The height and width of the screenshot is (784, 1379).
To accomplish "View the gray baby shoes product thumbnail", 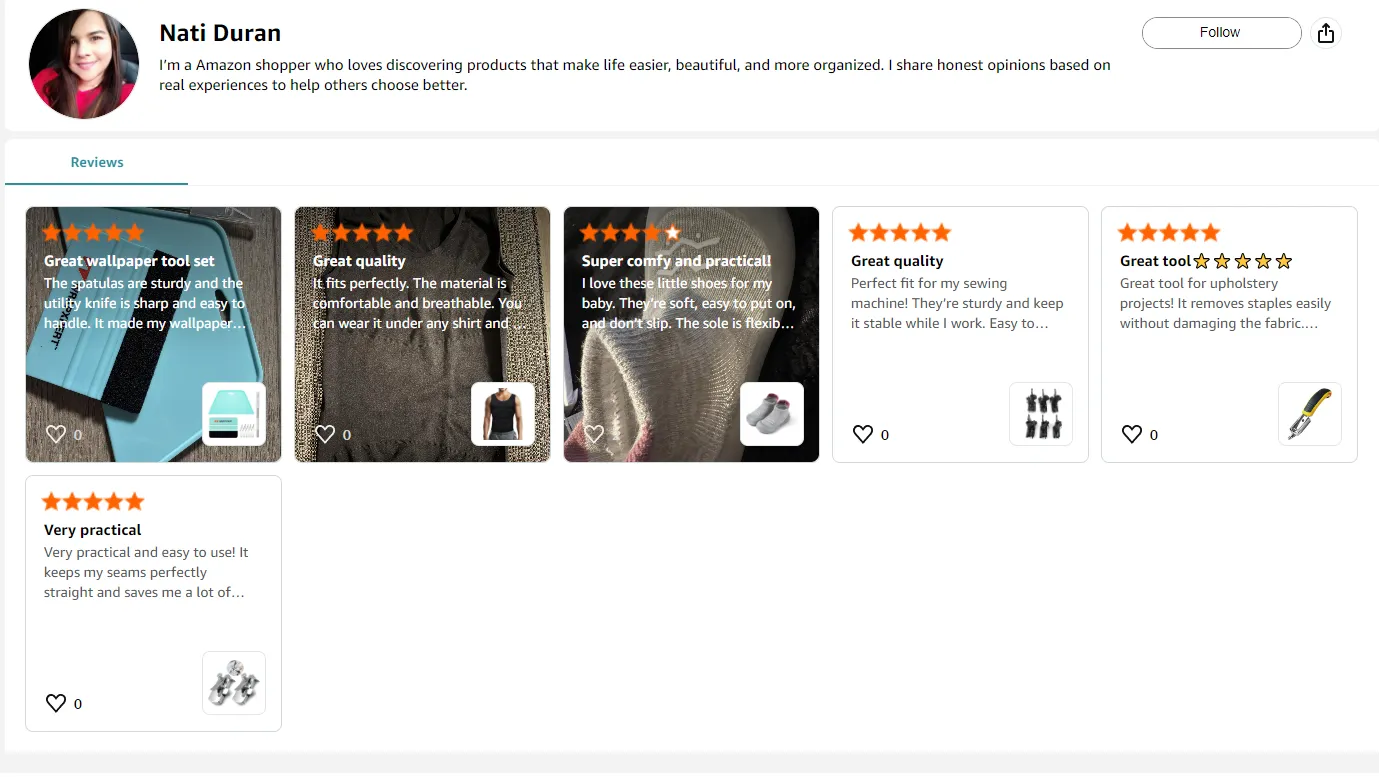I will point(772,414).
